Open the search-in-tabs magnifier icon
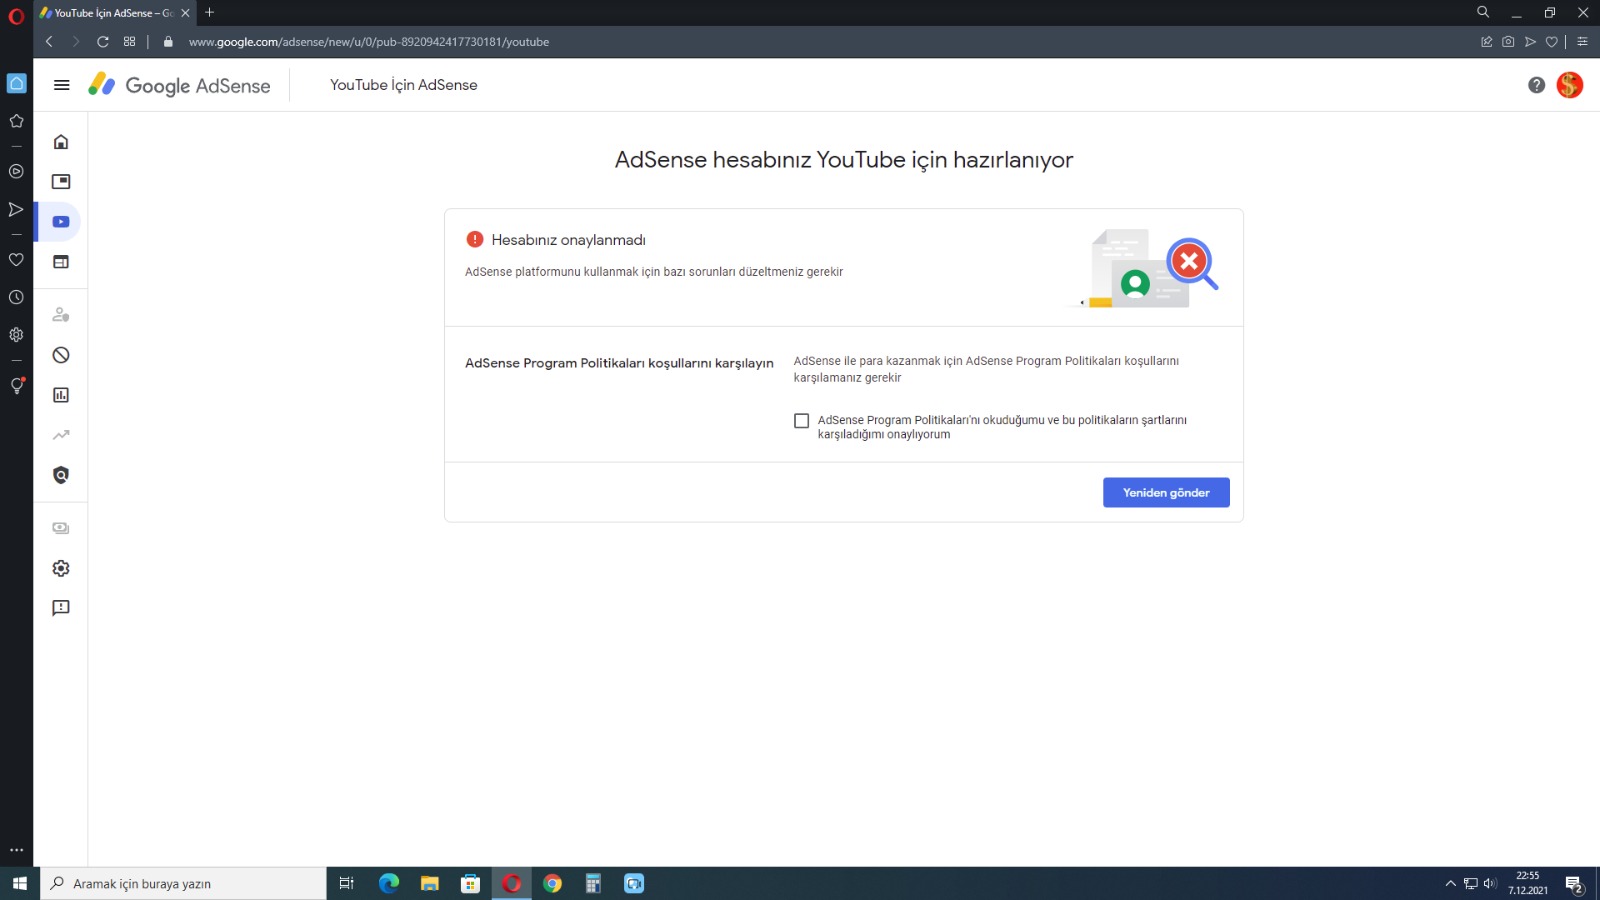The width and height of the screenshot is (1600, 900). click(x=1483, y=12)
